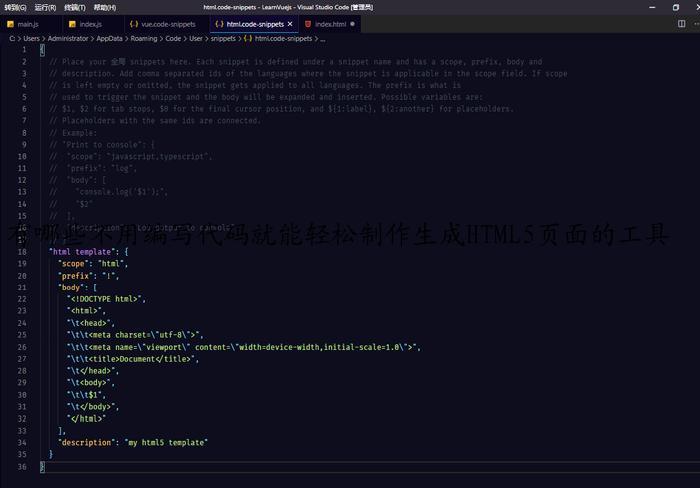
Task: Click the snippets breadcrumb segment
Action: pyautogui.click(x=223, y=38)
